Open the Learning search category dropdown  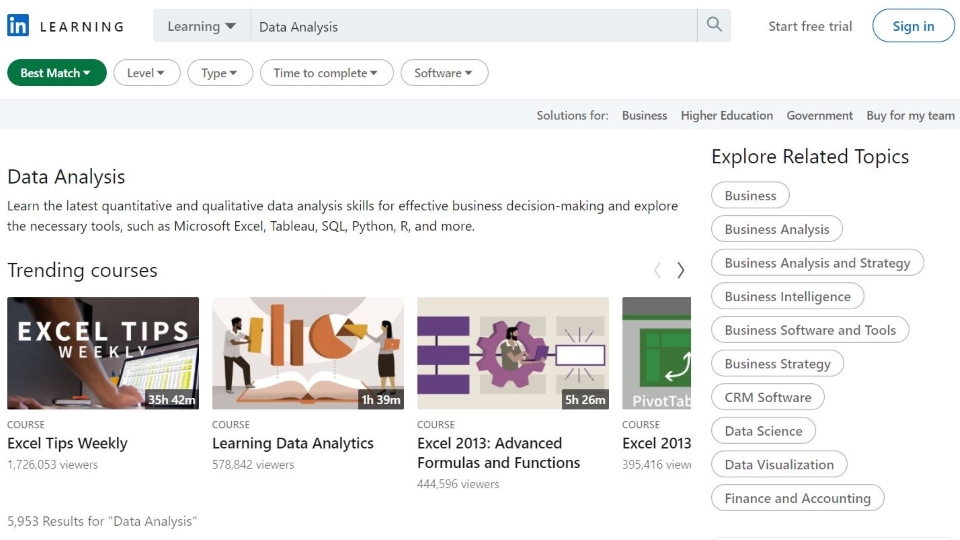[x=201, y=26]
